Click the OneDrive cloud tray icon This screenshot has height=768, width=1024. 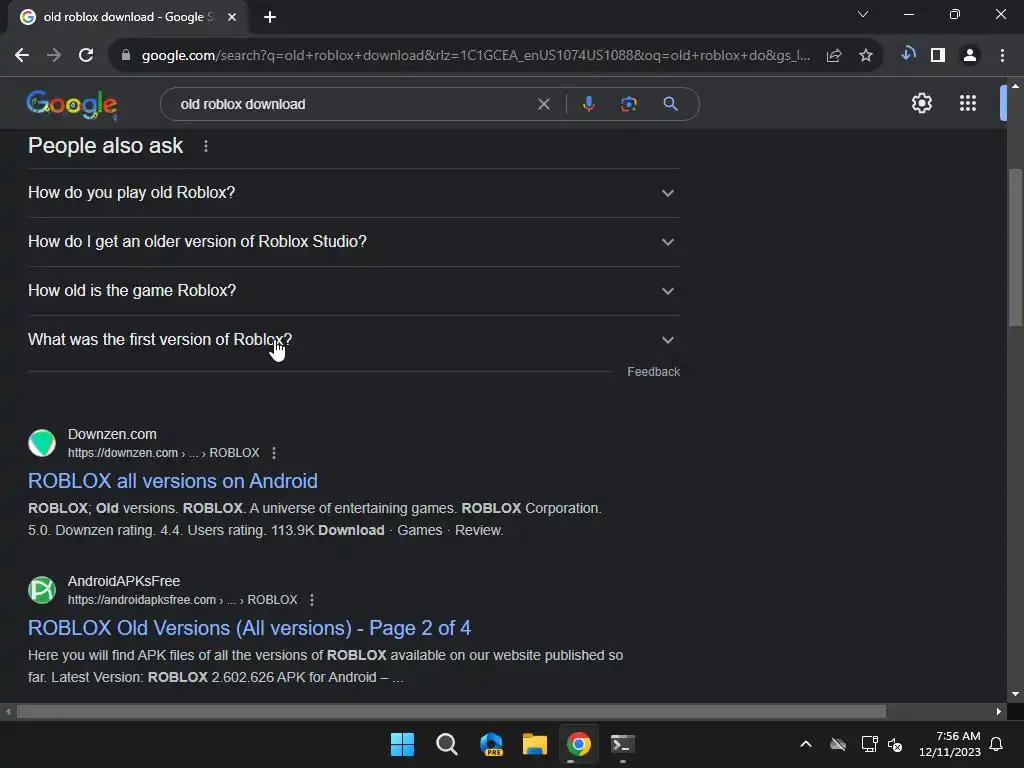click(x=838, y=744)
